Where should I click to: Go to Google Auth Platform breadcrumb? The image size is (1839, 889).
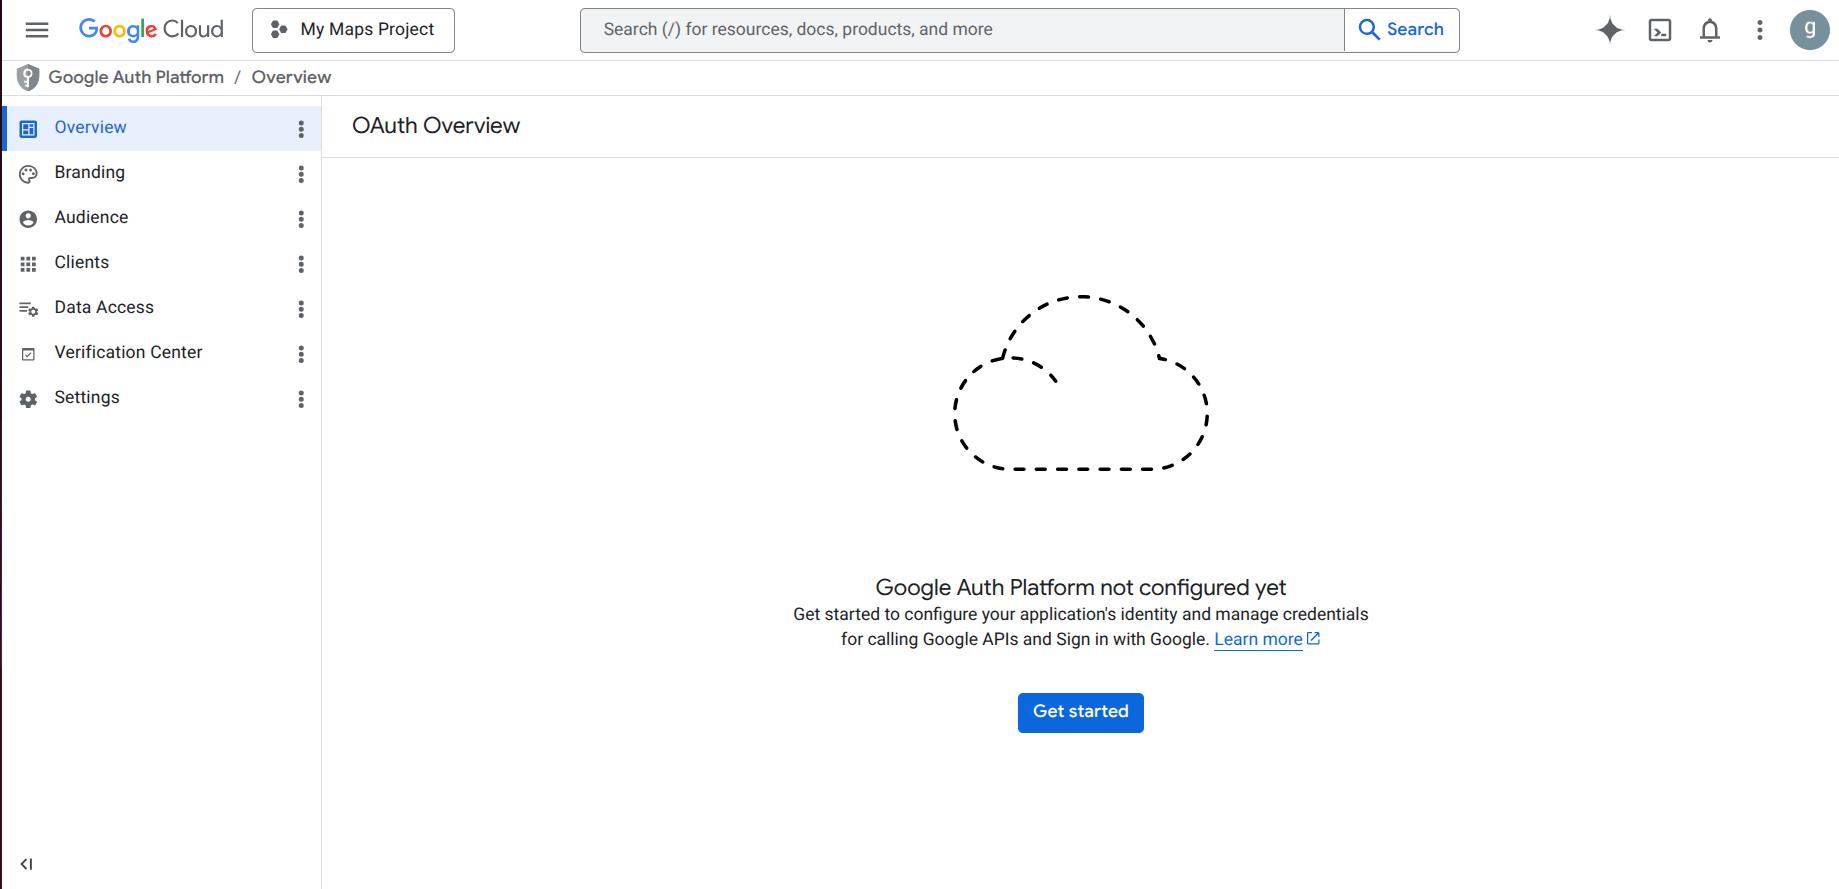pyautogui.click(x=136, y=77)
